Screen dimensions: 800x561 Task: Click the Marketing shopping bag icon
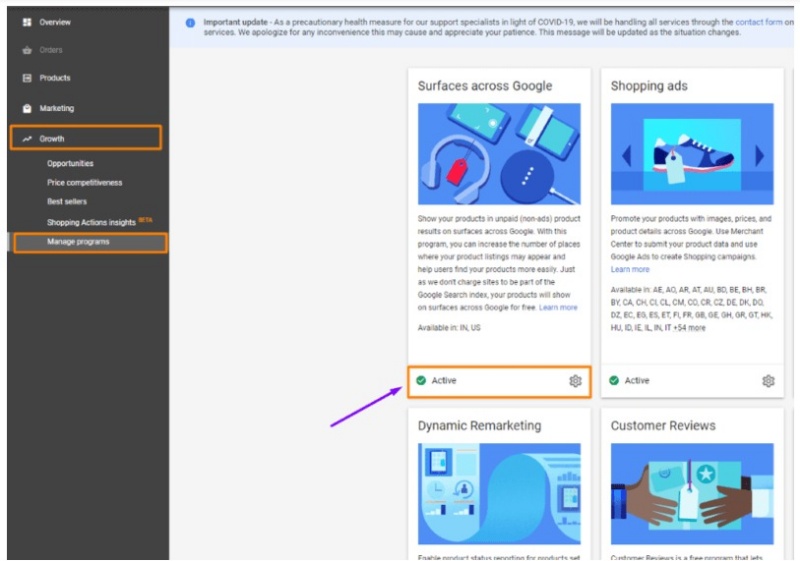[27, 108]
